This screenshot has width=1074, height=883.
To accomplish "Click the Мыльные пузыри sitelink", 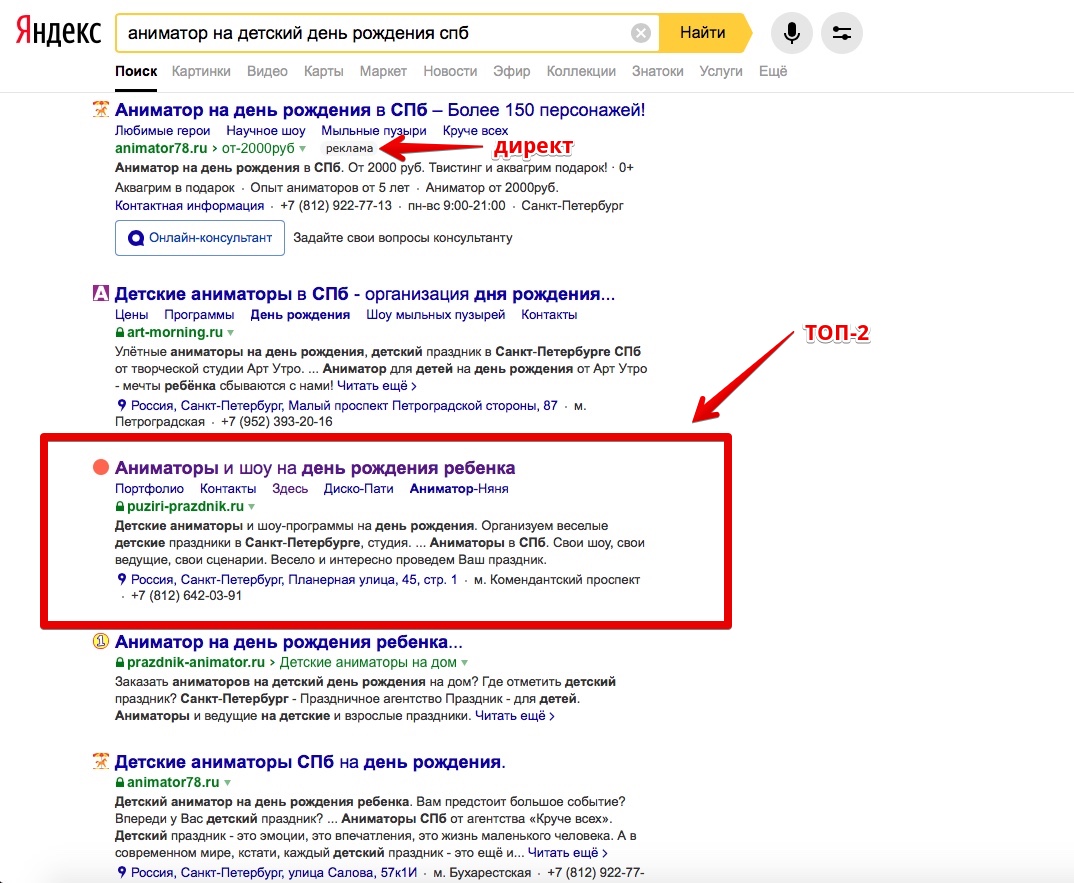I will tap(374, 131).
